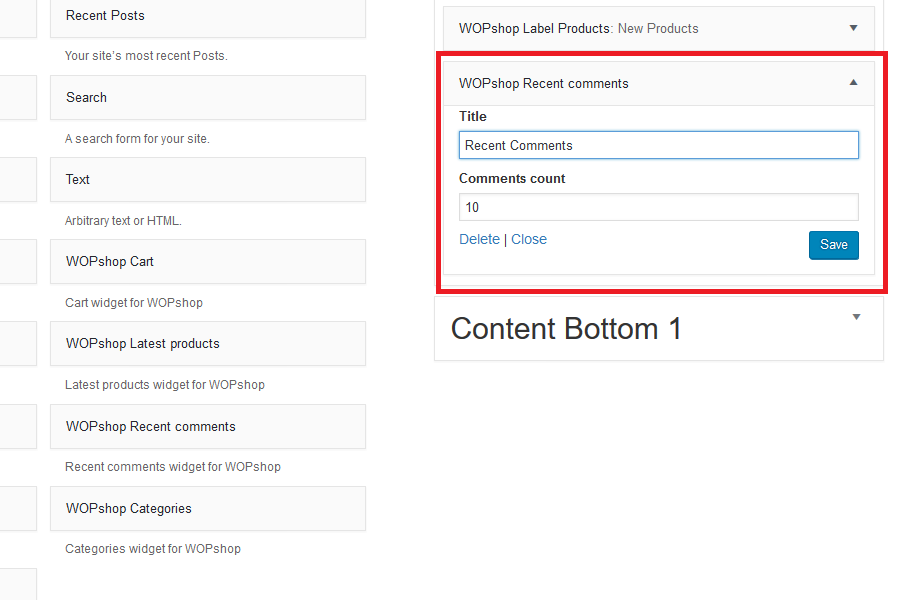Select the WOPshop Latest products widget

click(207, 344)
